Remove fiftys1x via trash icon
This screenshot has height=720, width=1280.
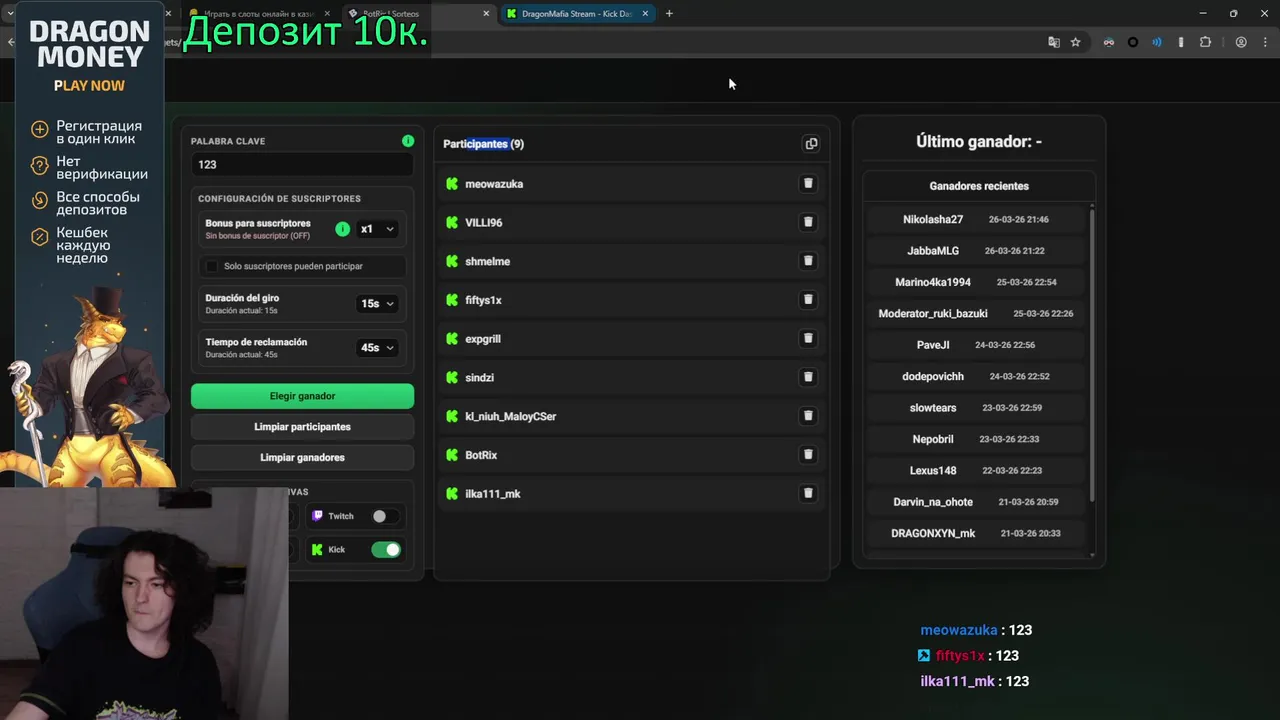pos(808,300)
